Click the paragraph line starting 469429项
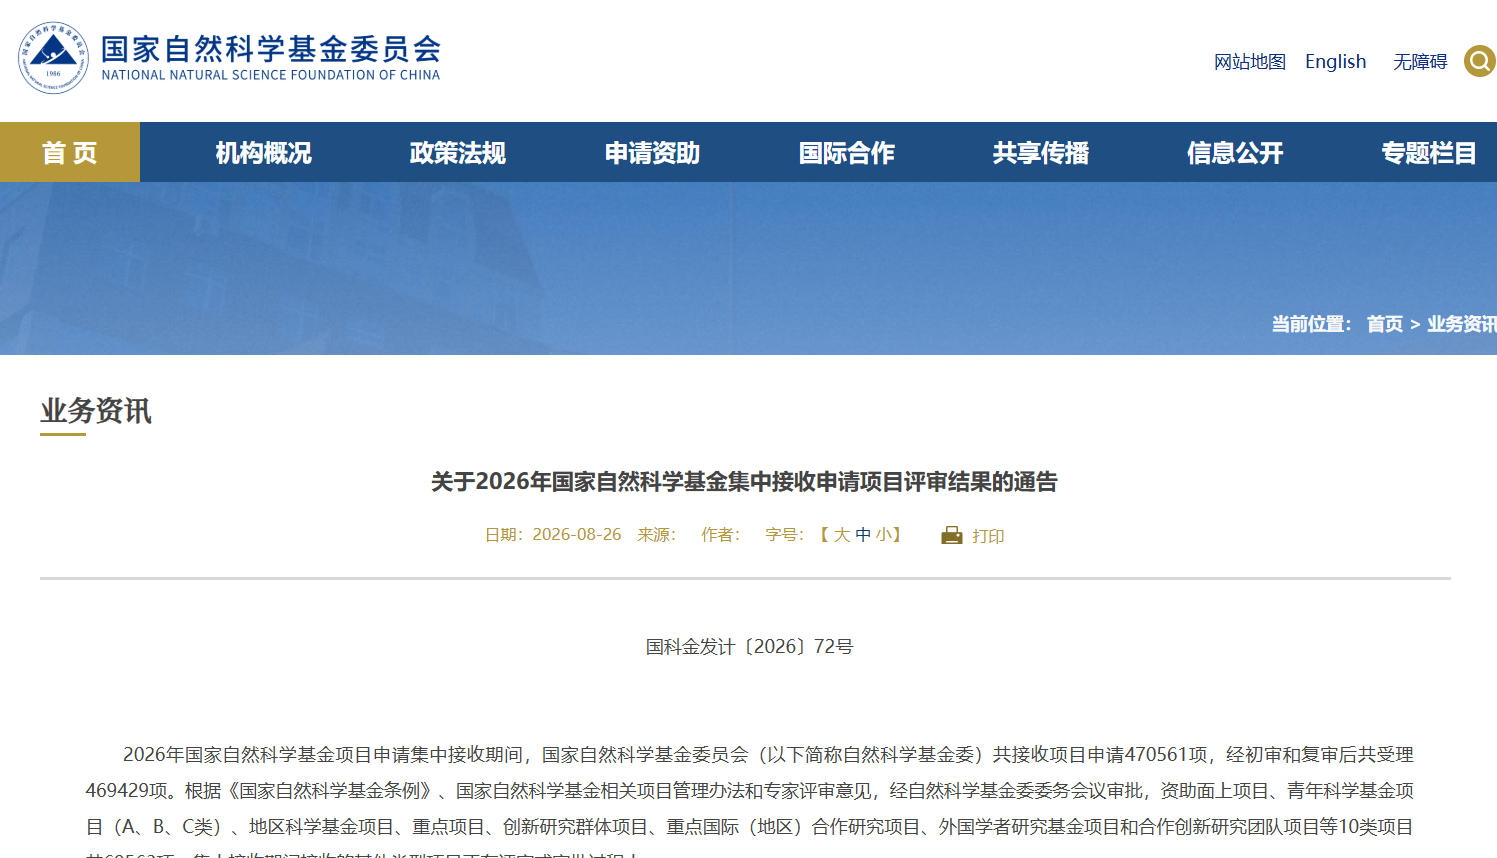 [749, 791]
